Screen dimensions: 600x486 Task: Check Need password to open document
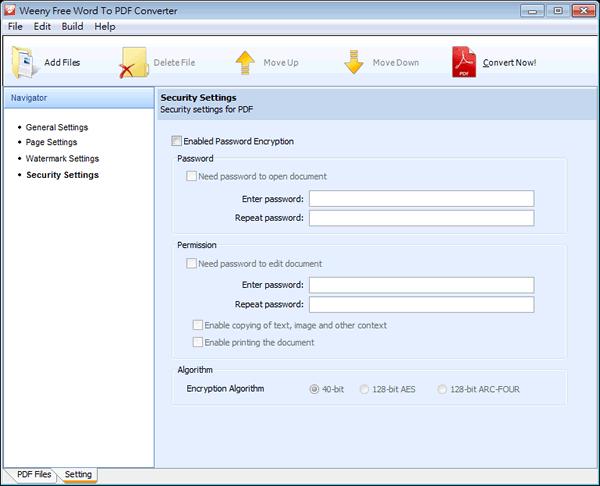(191, 176)
